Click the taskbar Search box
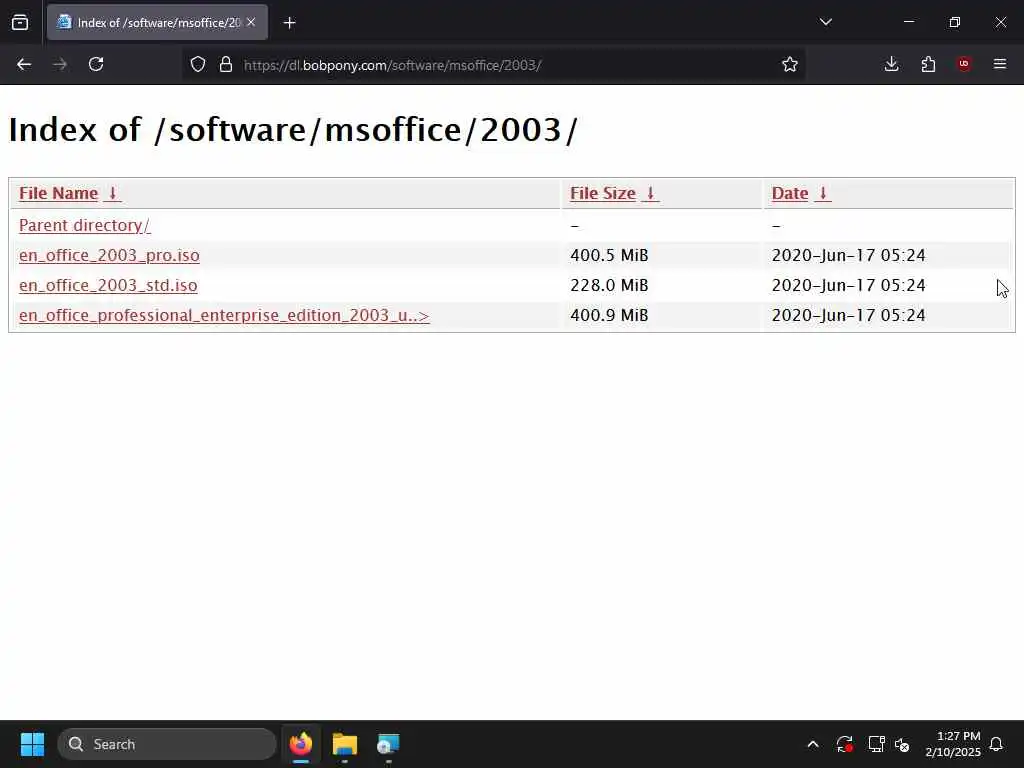 tap(167, 744)
